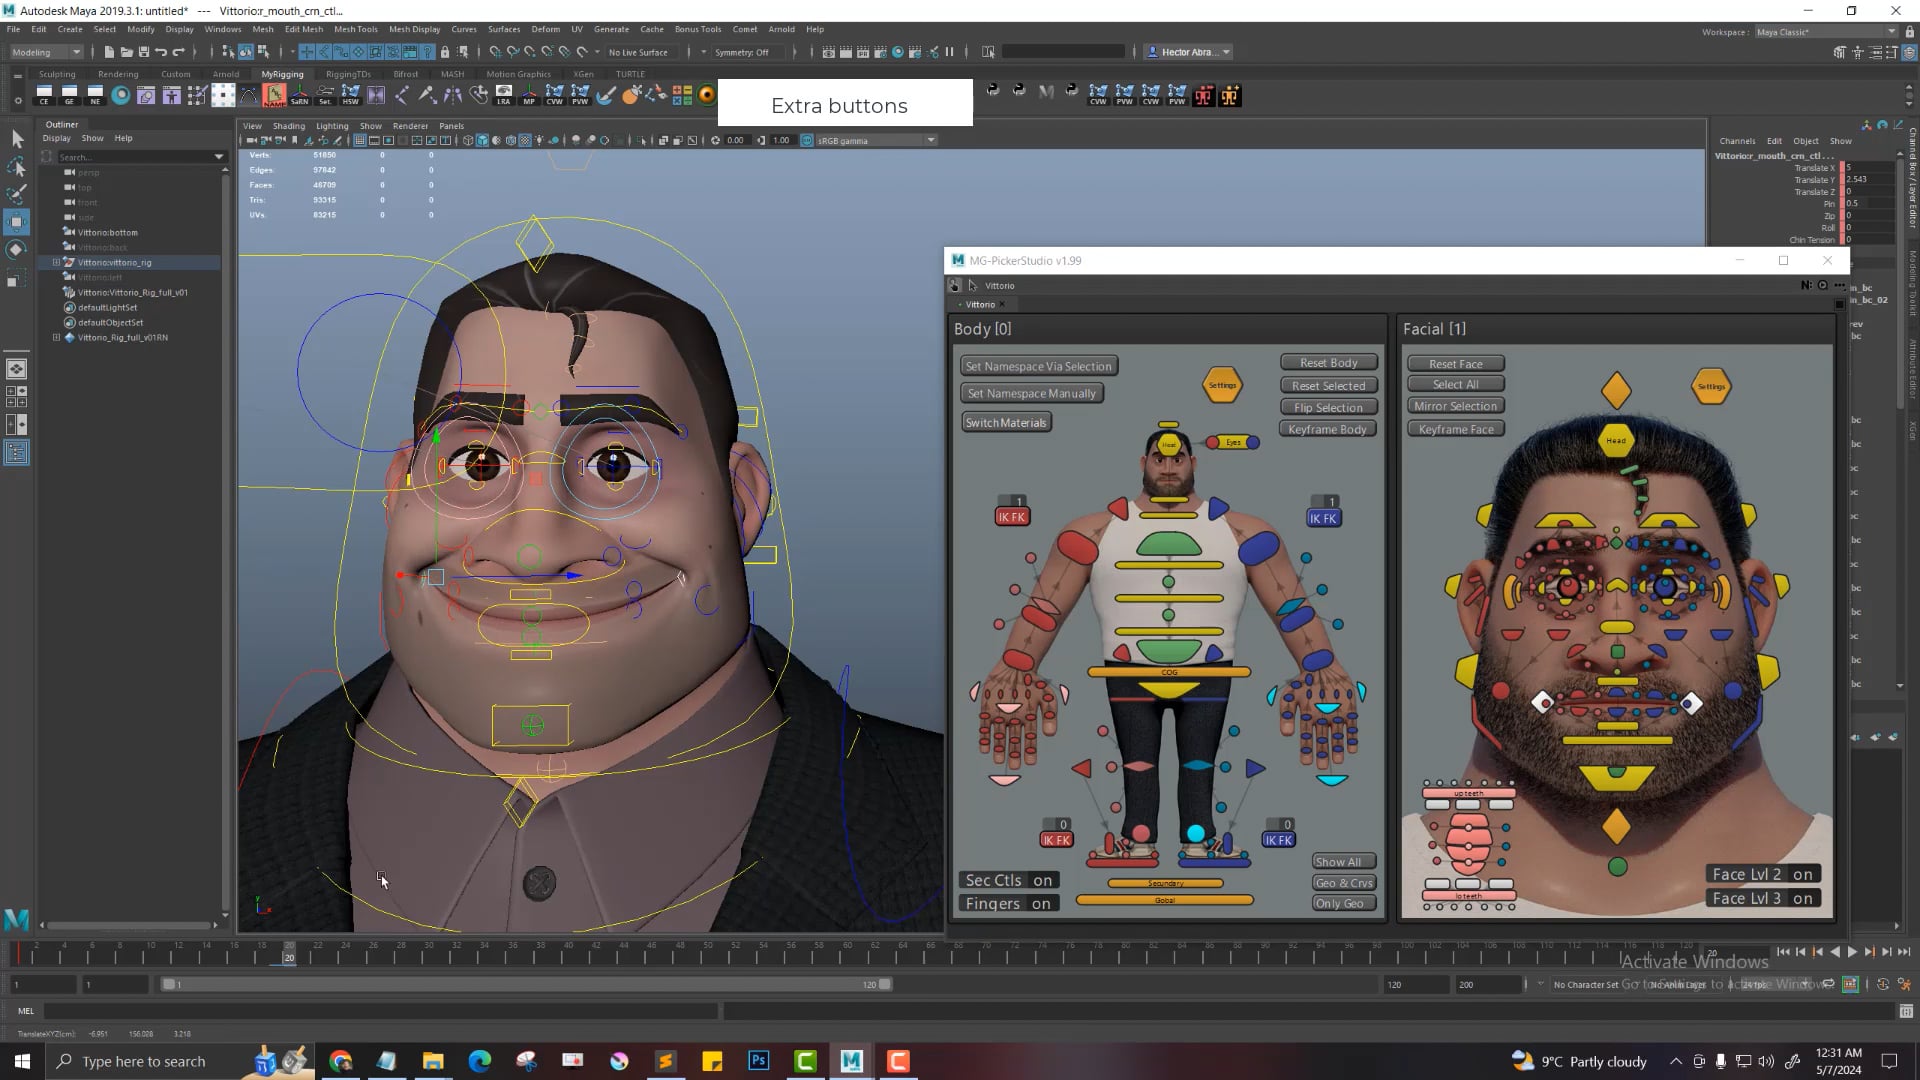Image resolution: width=1920 pixels, height=1080 pixels.
Task: Click the CE shelf icon
Action: click(x=44, y=95)
